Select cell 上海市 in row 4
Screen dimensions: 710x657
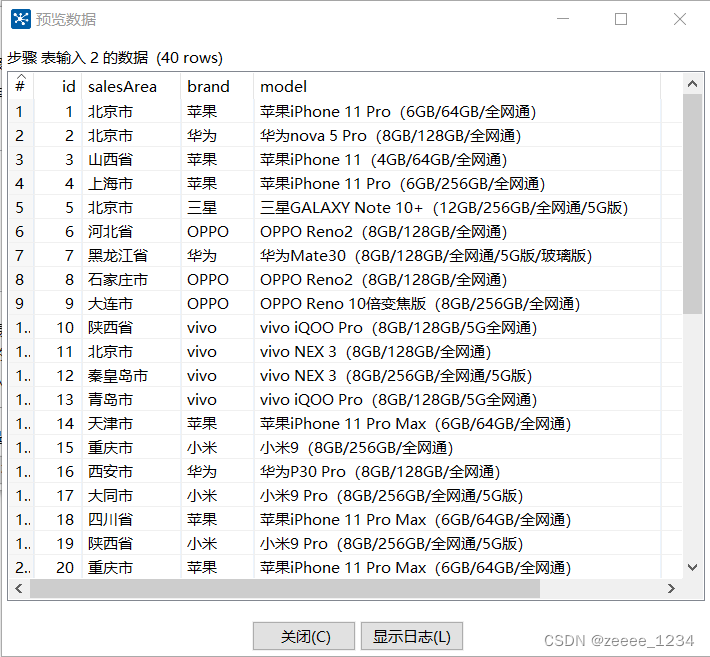131,183
